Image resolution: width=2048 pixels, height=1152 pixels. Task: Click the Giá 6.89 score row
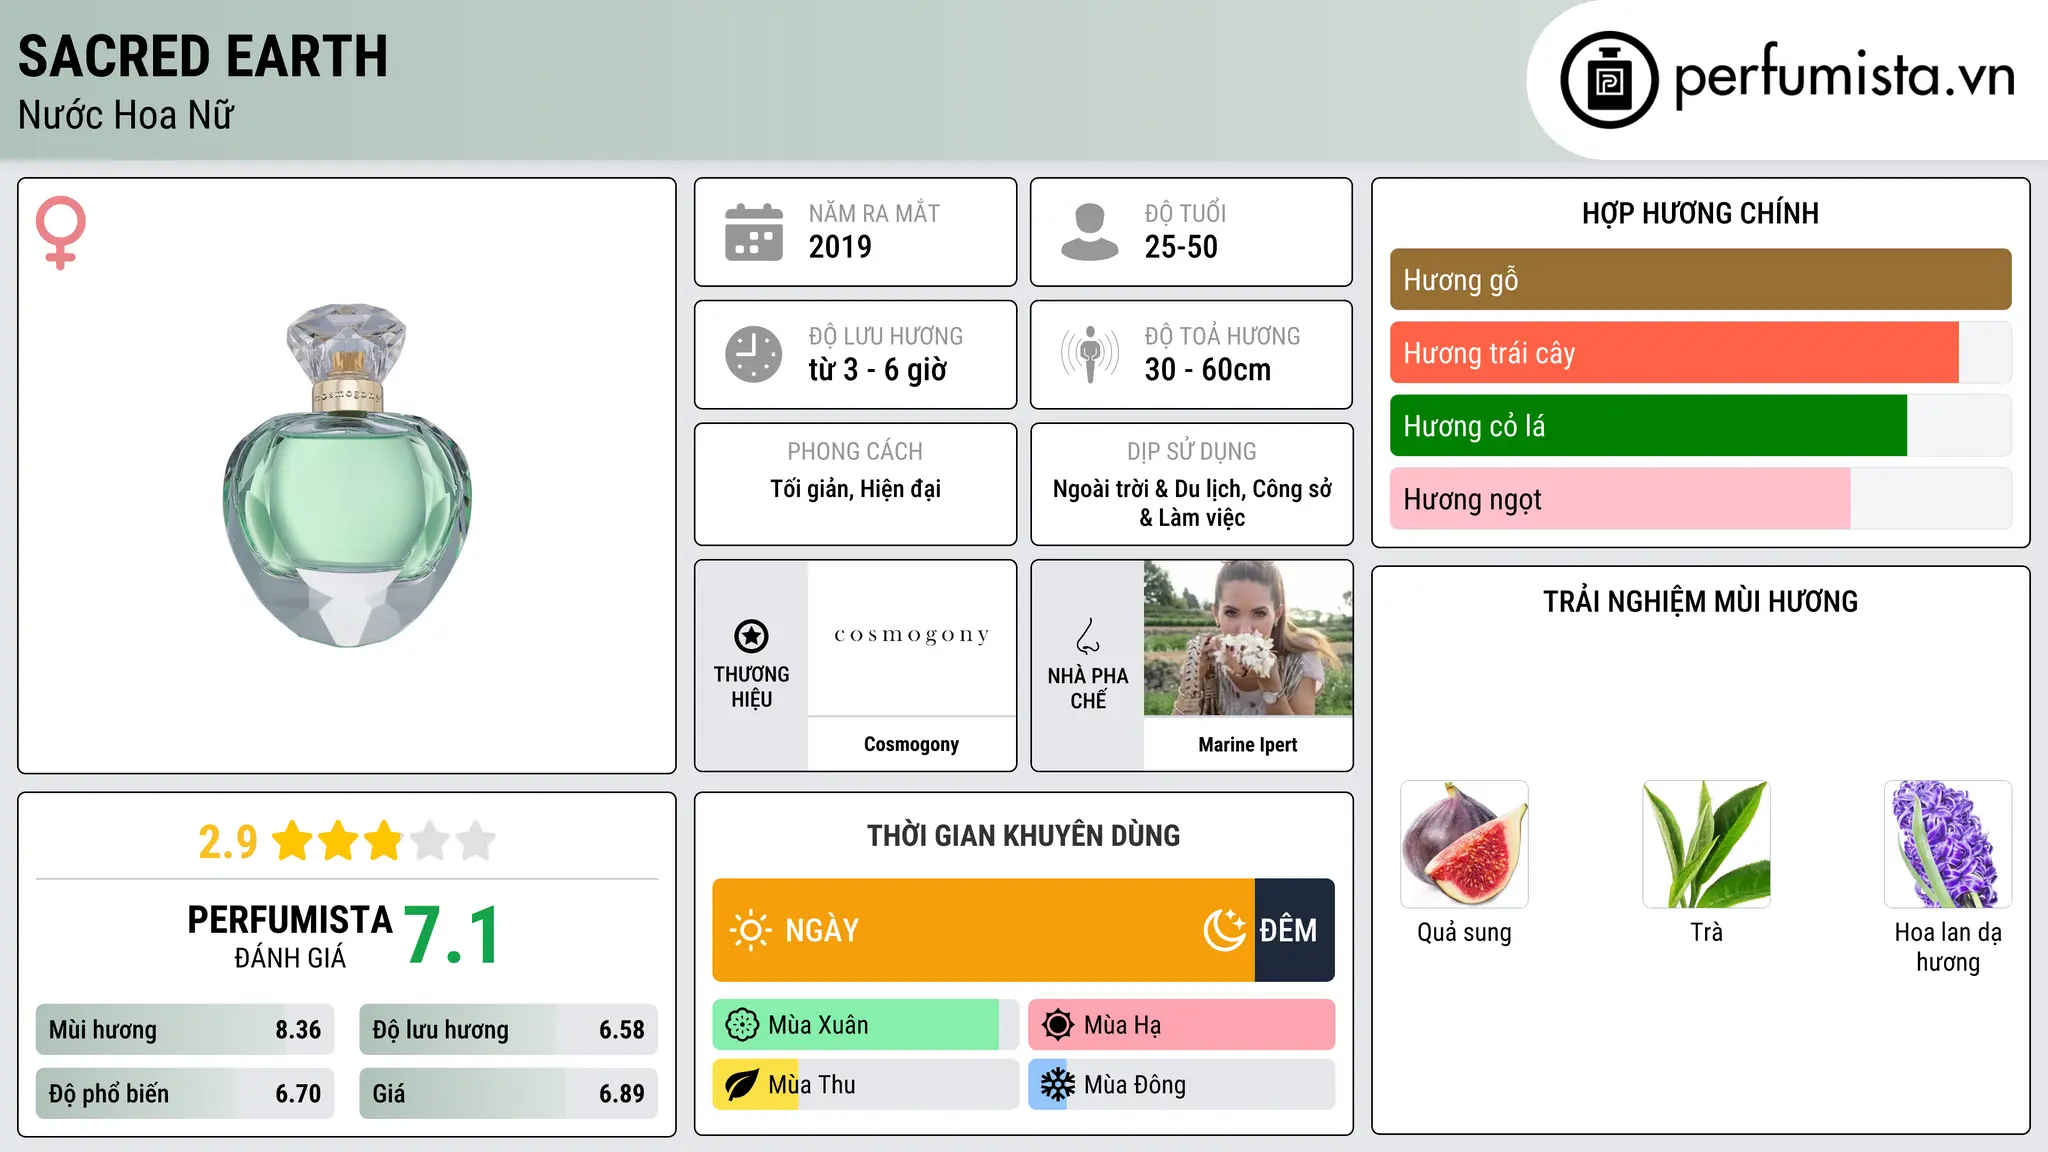(509, 1094)
